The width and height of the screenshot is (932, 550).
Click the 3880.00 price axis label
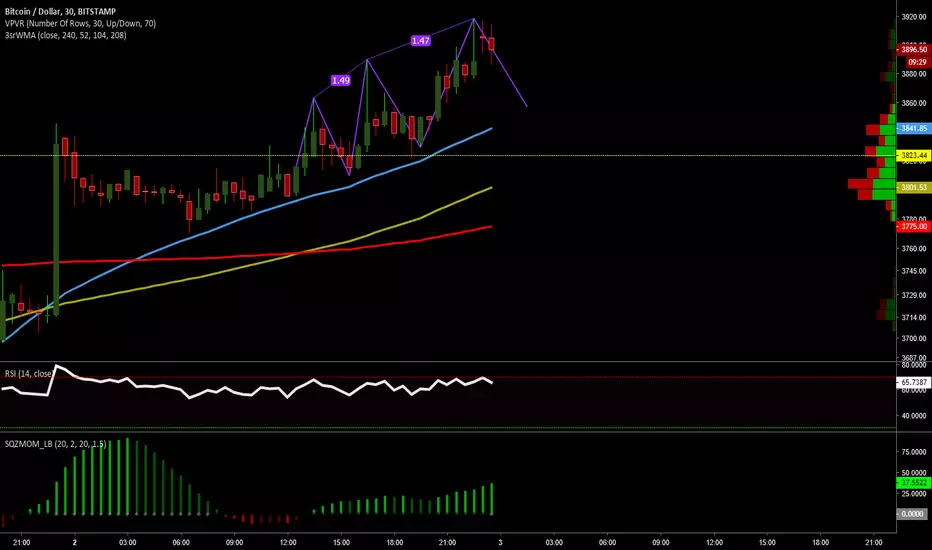click(x=914, y=74)
